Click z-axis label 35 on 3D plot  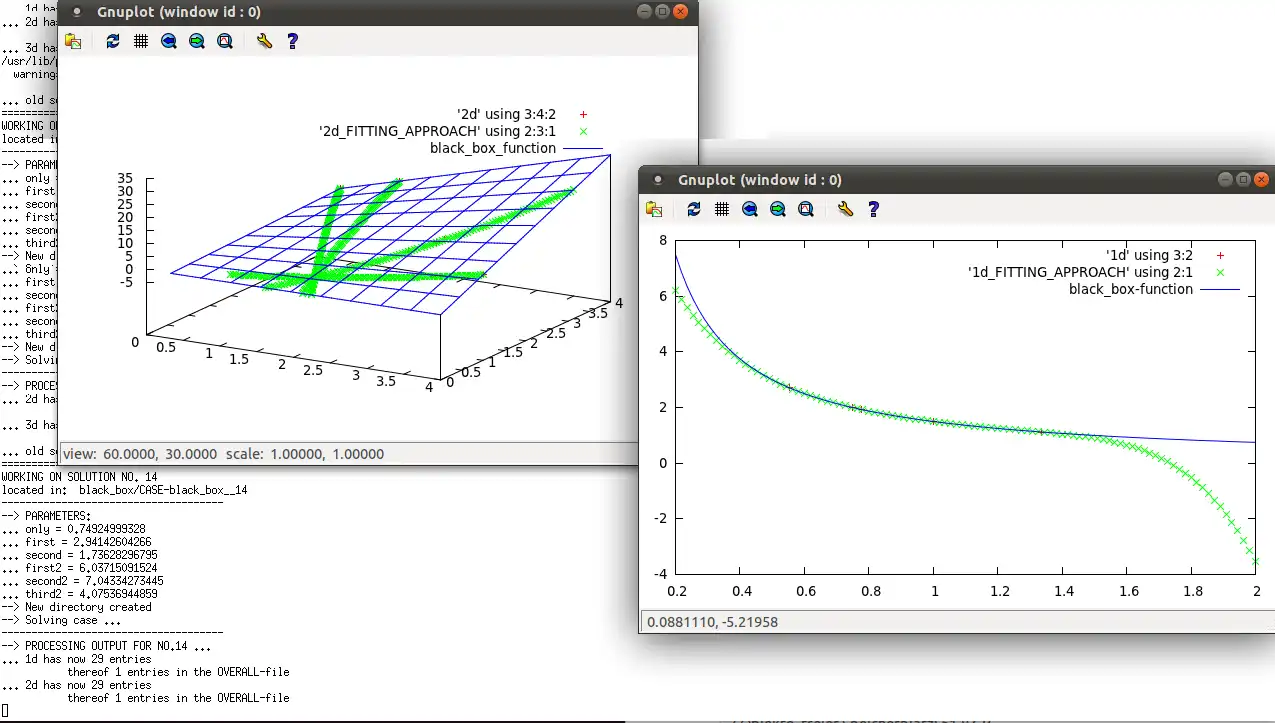coord(126,178)
